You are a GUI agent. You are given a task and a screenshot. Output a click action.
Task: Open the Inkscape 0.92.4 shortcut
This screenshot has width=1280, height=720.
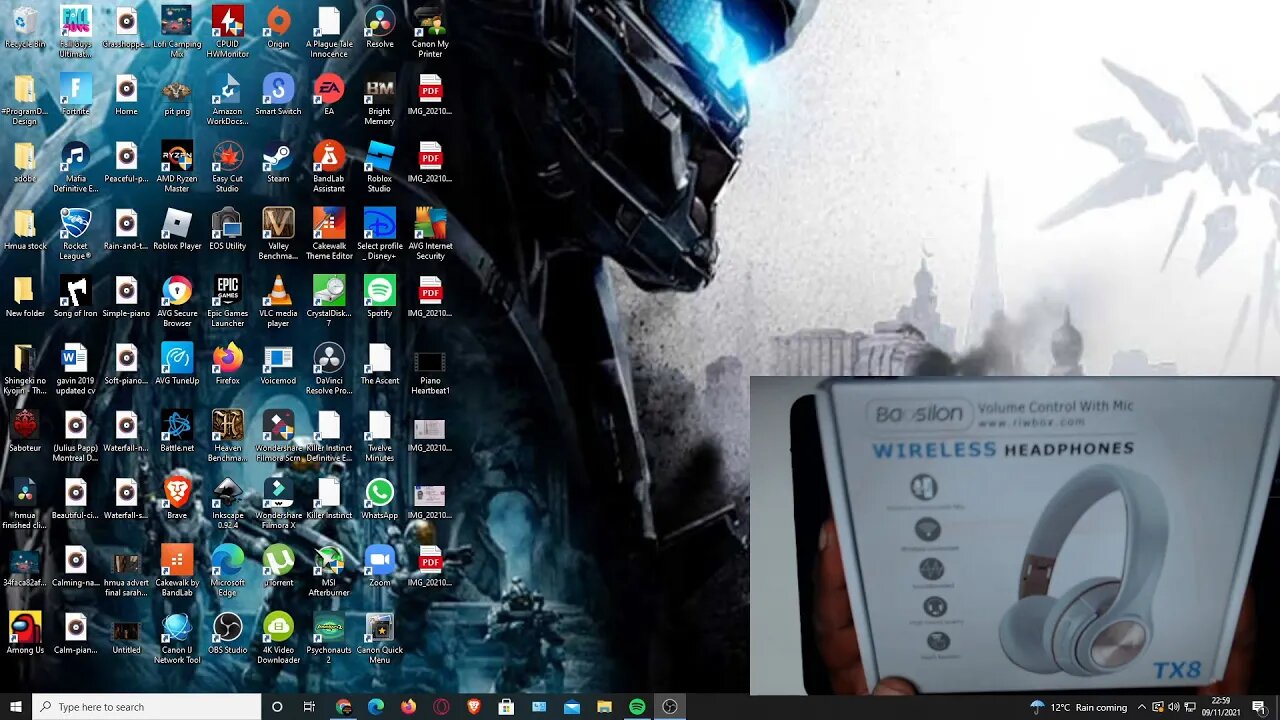point(227,502)
